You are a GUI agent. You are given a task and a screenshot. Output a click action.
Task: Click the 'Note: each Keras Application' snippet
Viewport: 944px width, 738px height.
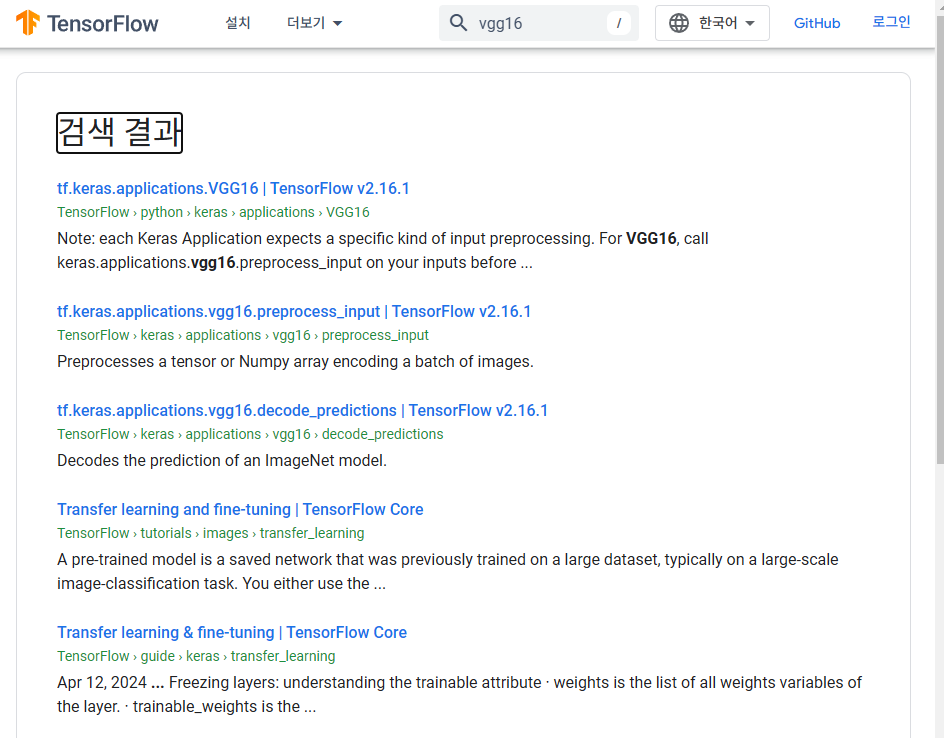(x=382, y=250)
